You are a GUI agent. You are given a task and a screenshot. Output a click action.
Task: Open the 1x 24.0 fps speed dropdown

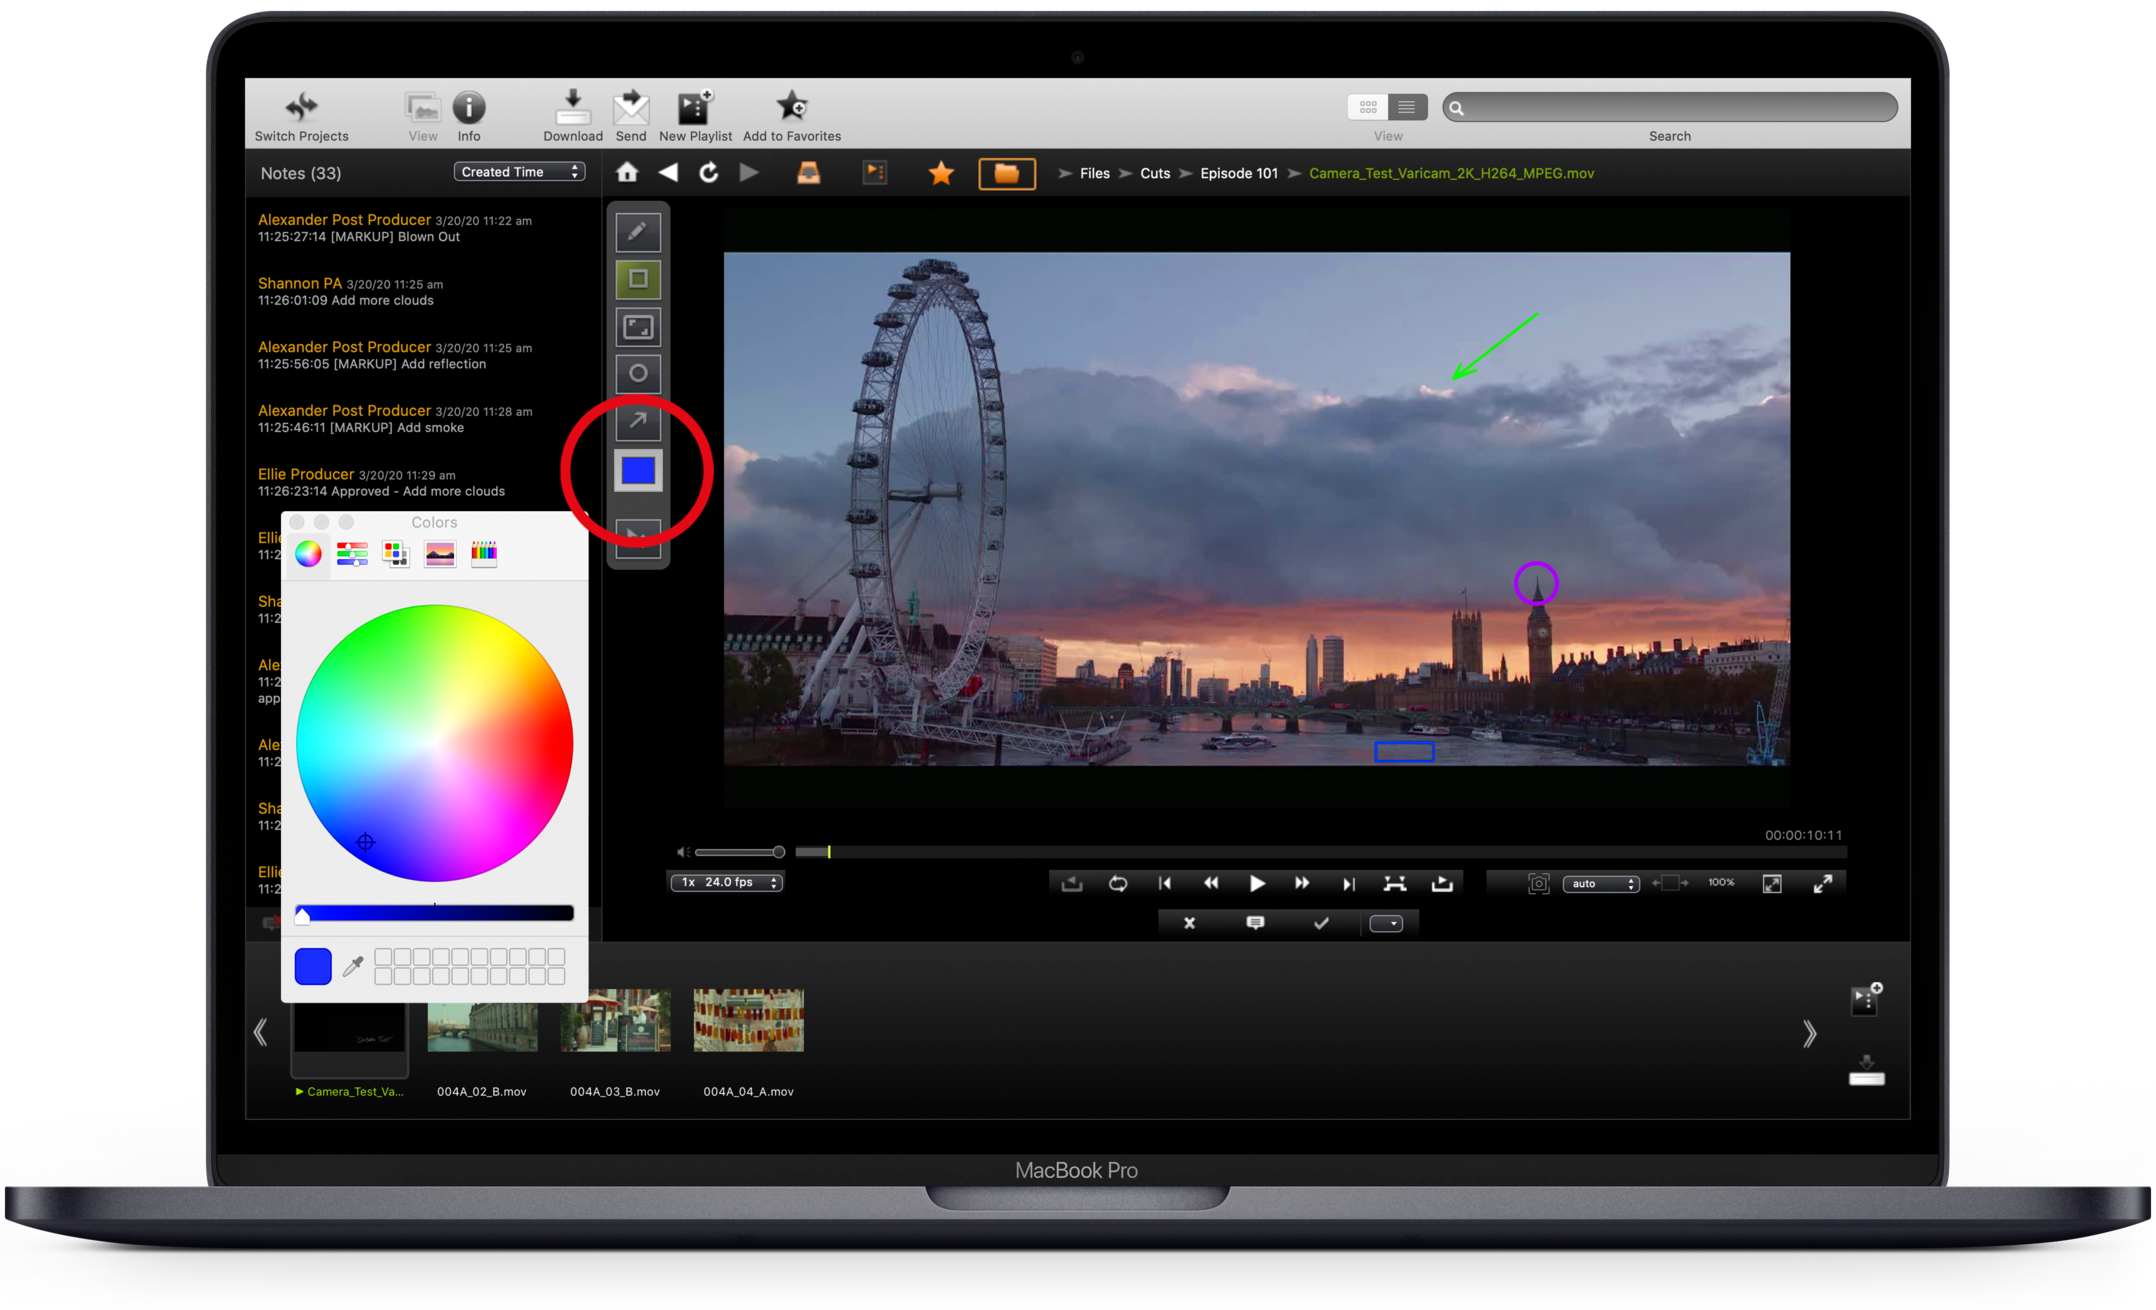726,882
